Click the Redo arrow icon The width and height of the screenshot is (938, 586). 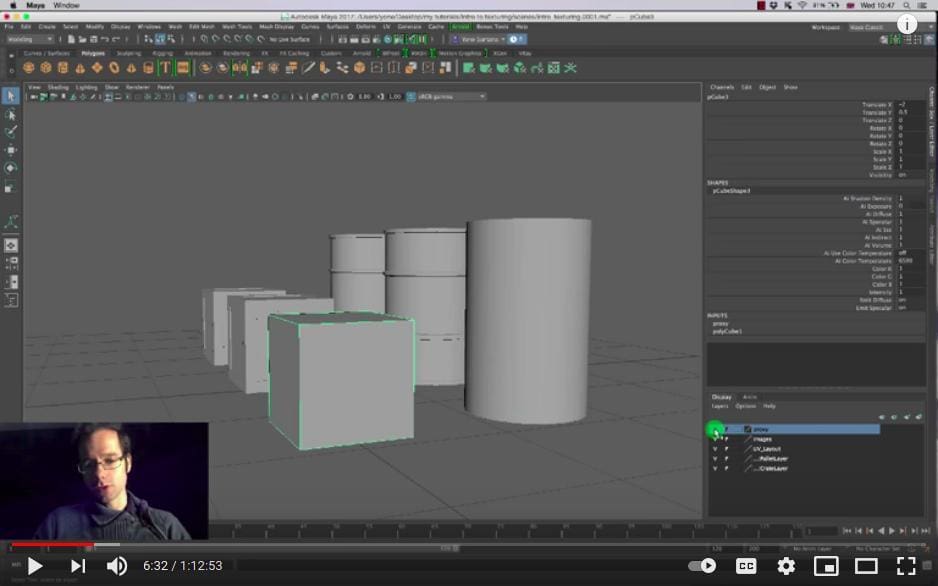point(116,39)
